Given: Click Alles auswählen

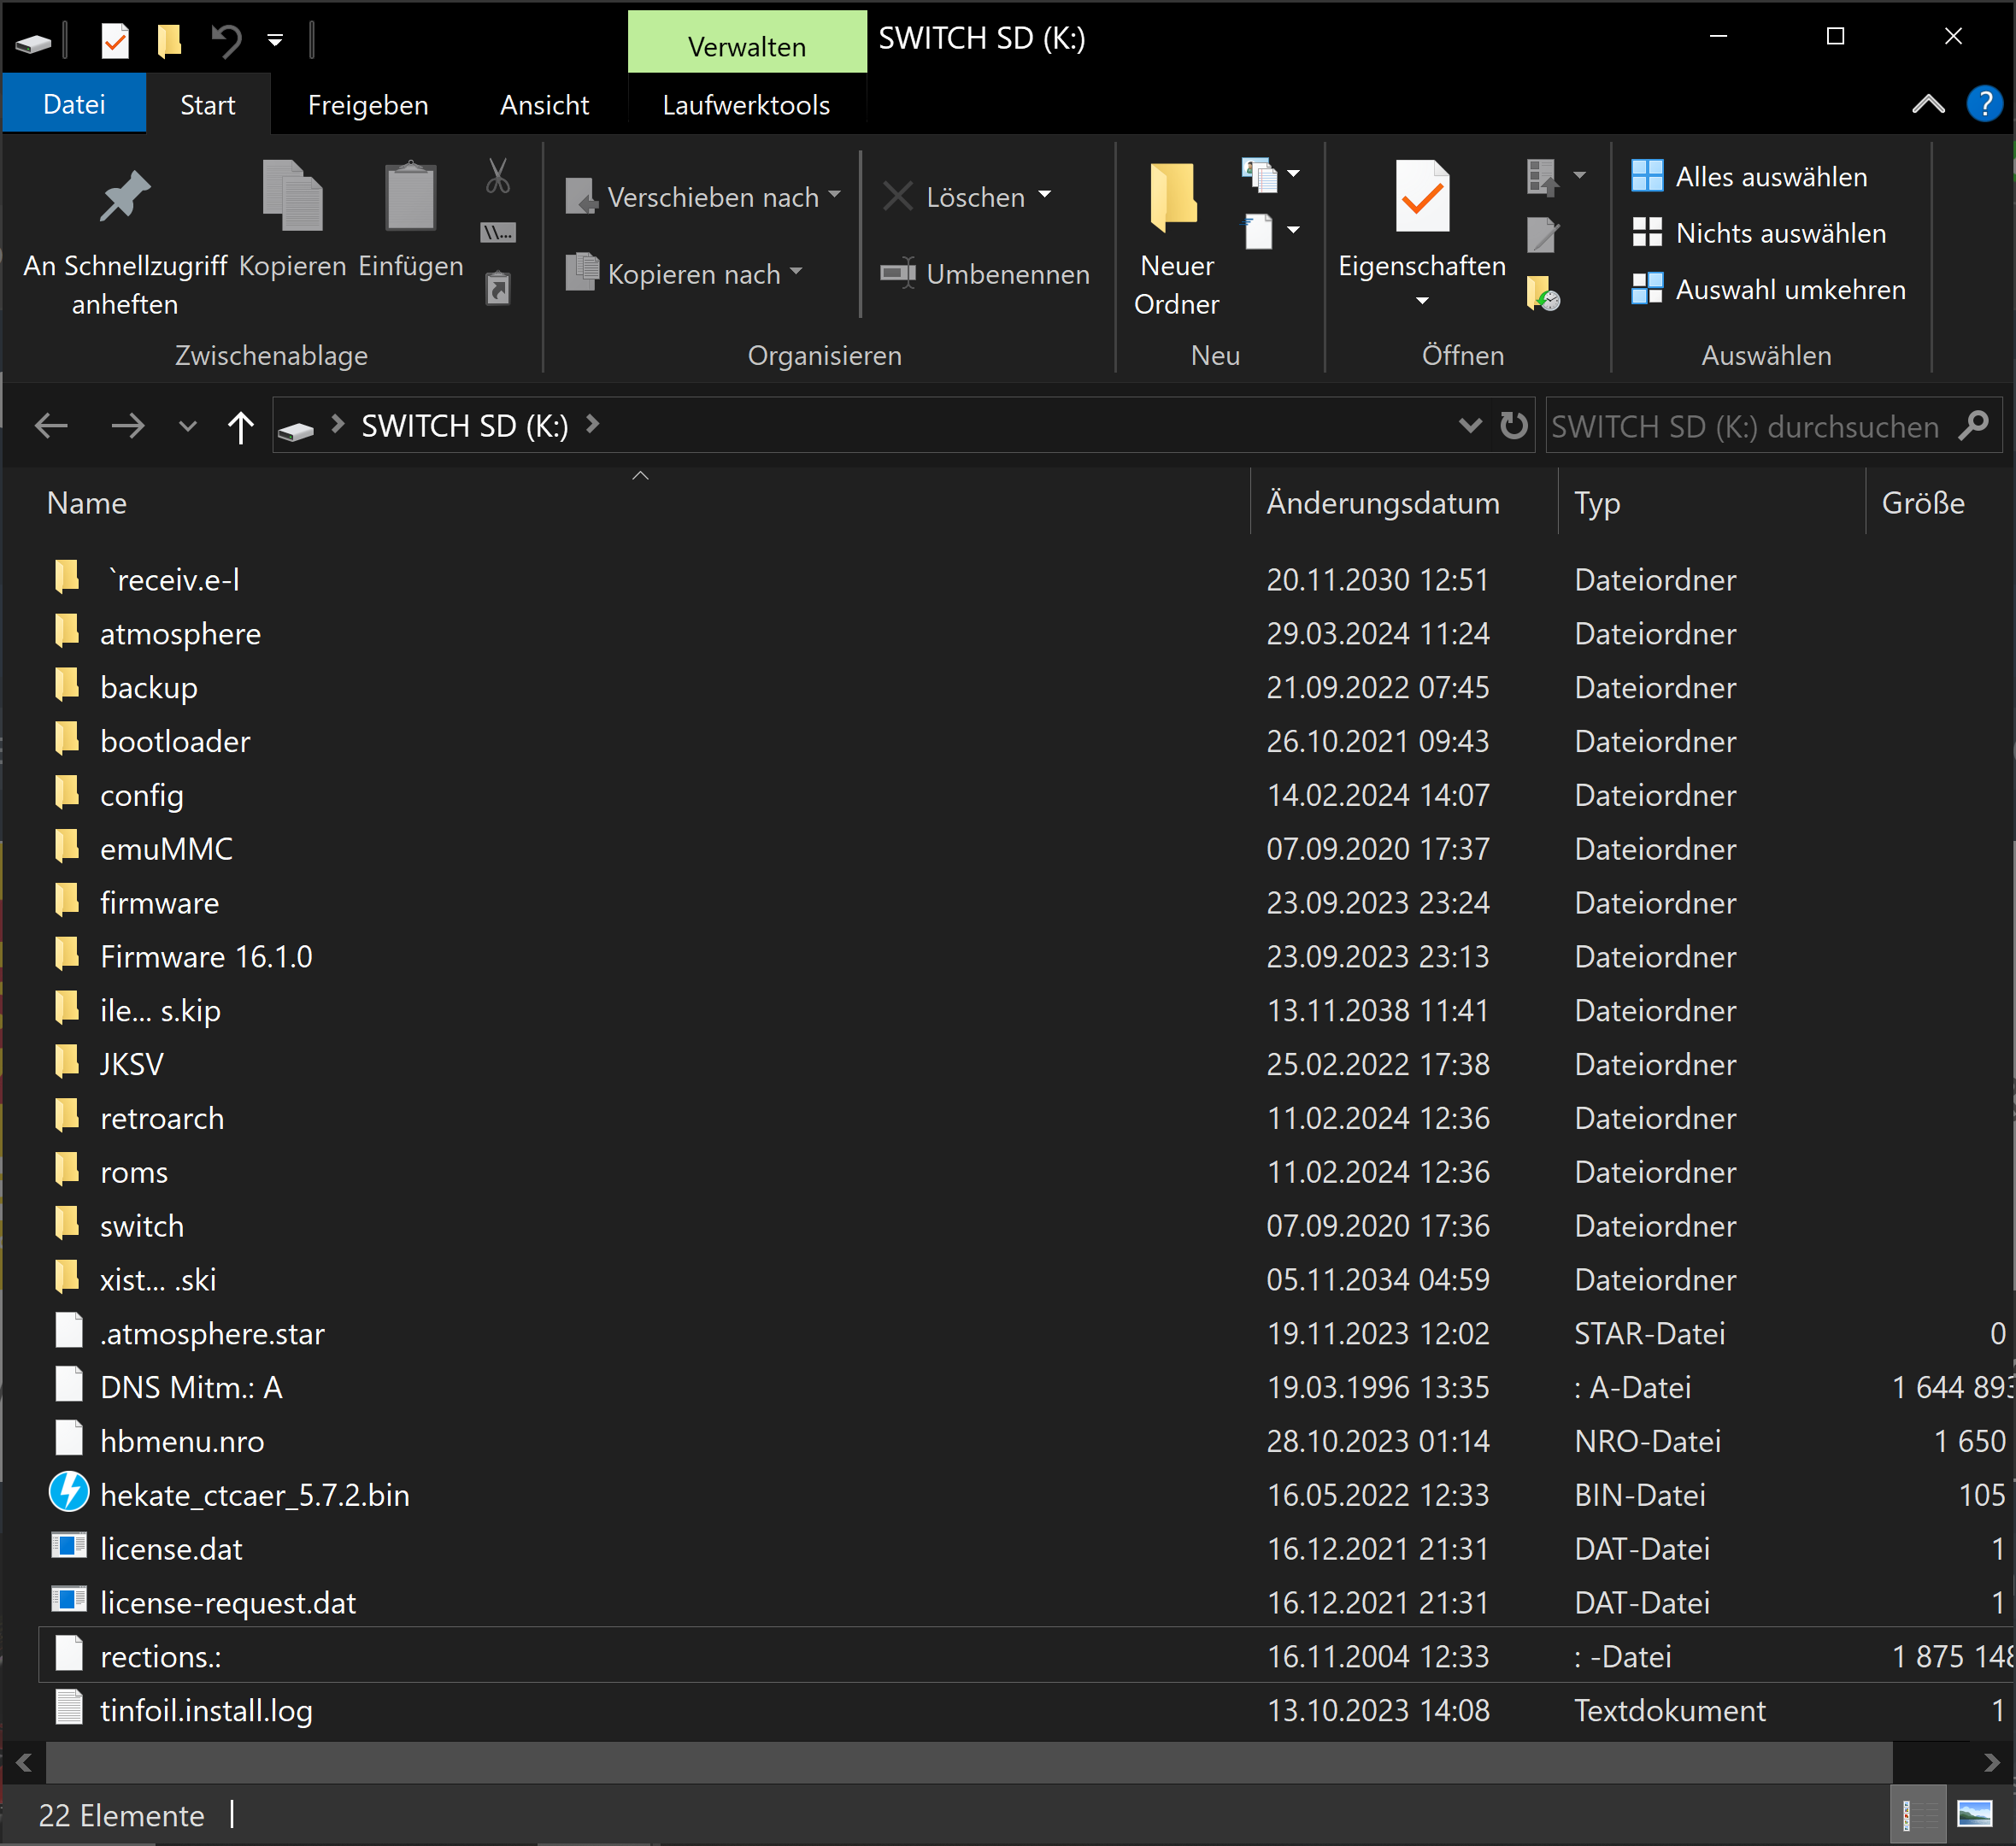Looking at the screenshot, I should (1750, 176).
